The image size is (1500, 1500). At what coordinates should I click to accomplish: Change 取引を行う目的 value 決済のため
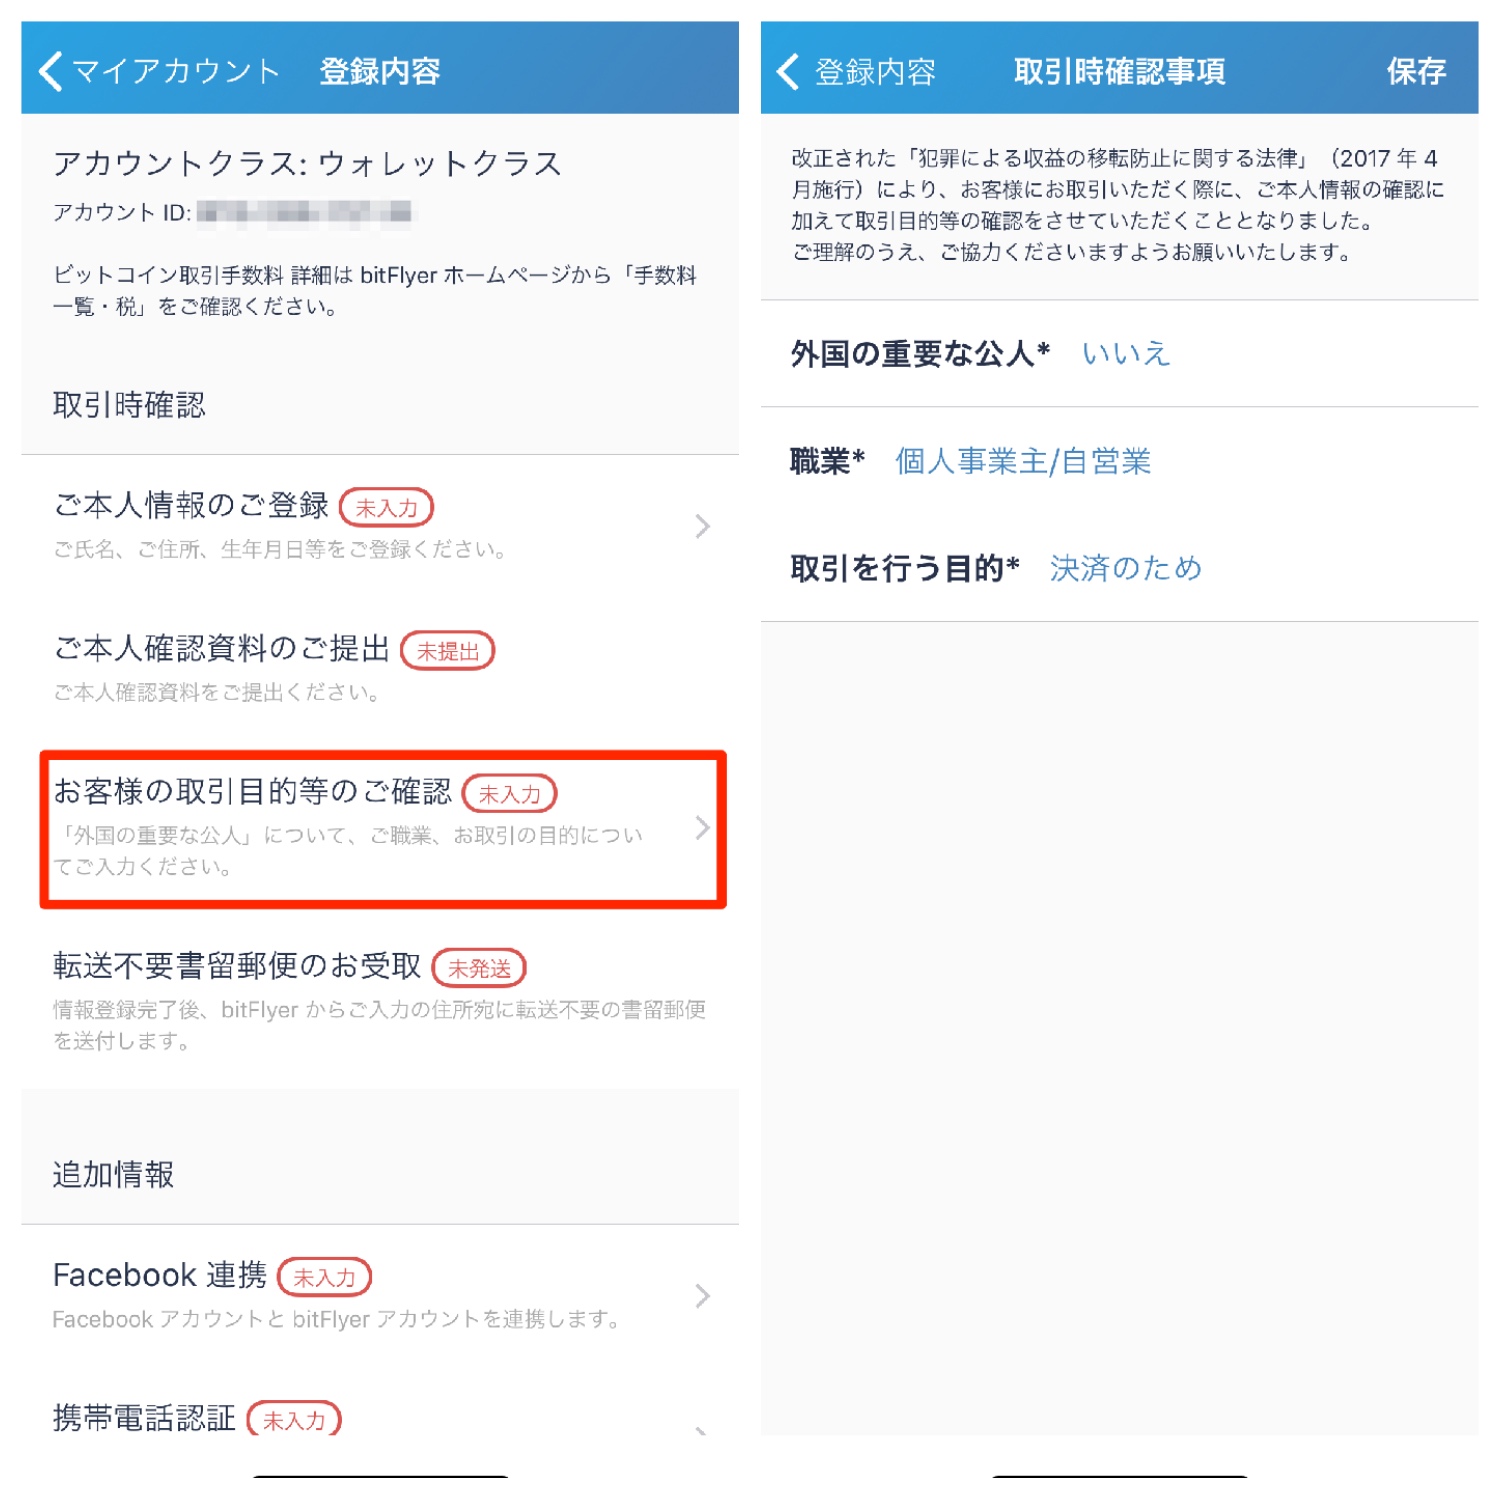(1125, 568)
